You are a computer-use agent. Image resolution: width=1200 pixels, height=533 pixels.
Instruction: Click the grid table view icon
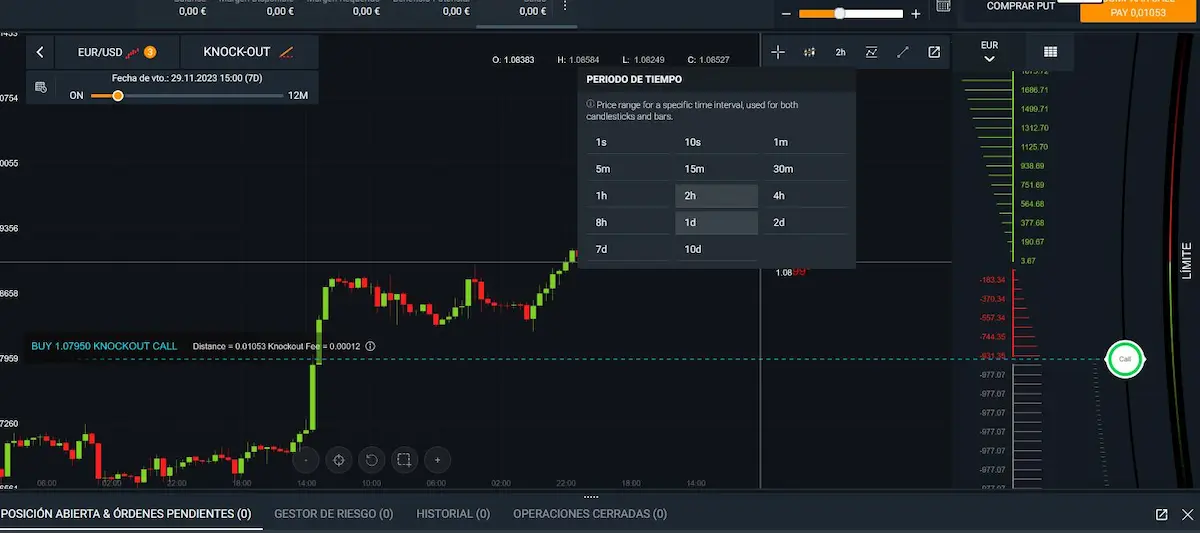pyautogui.click(x=1050, y=52)
